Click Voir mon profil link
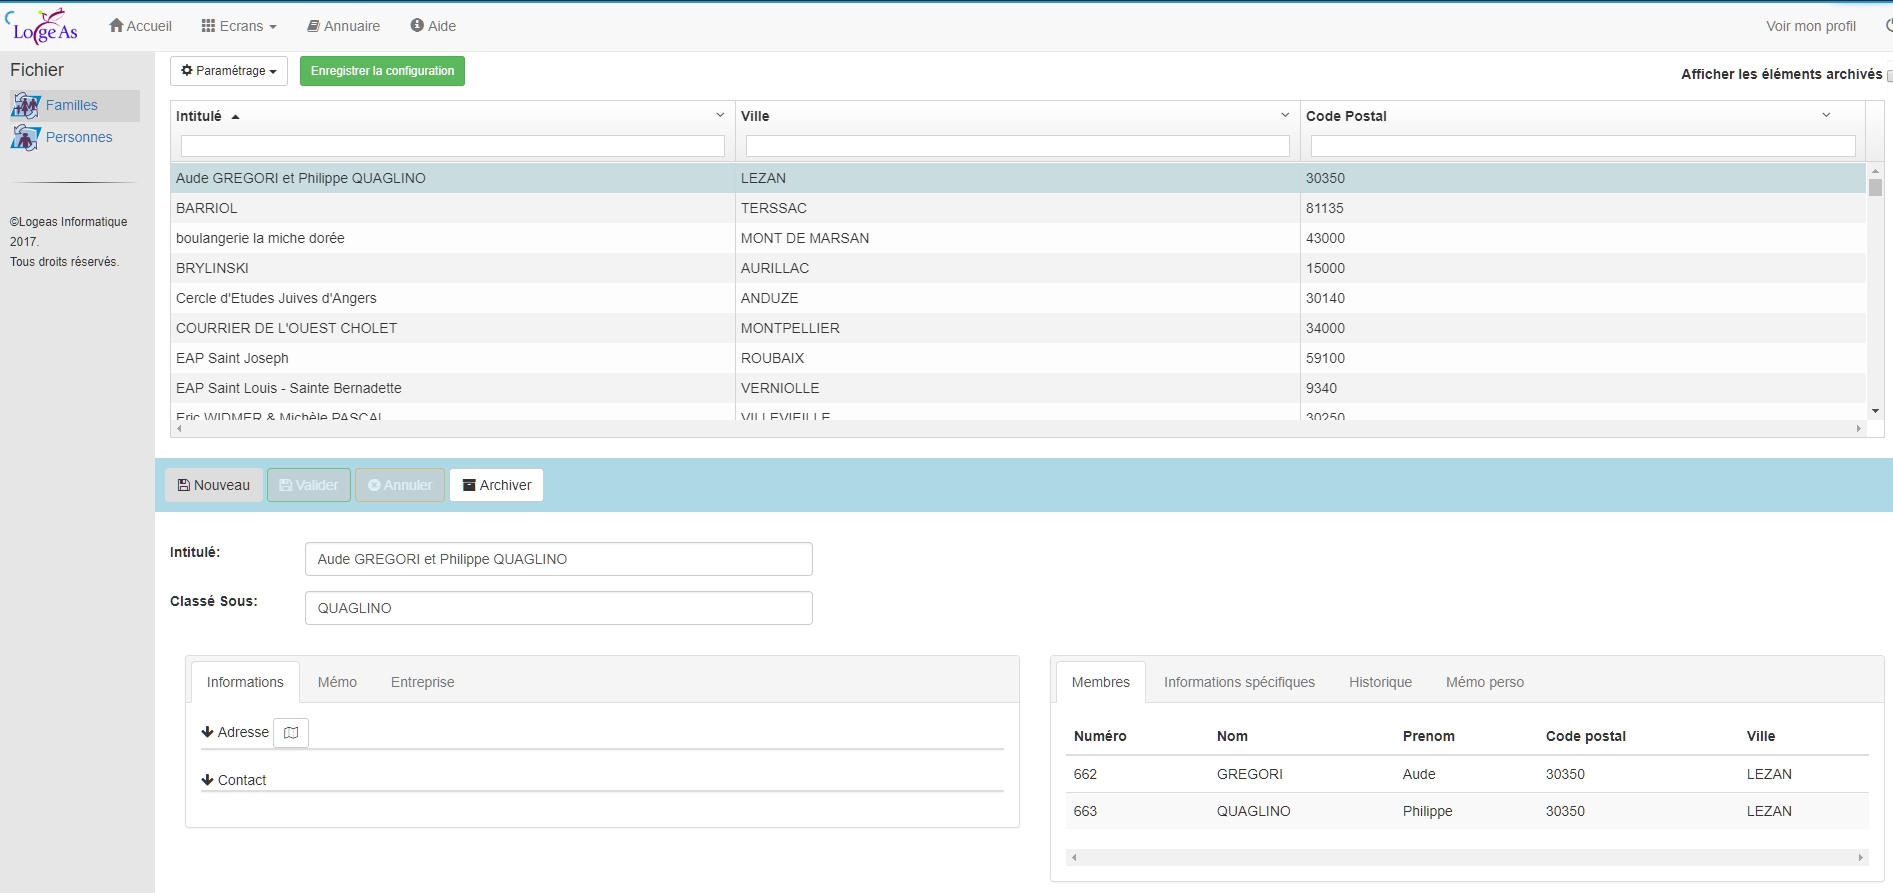 click(1811, 26)
